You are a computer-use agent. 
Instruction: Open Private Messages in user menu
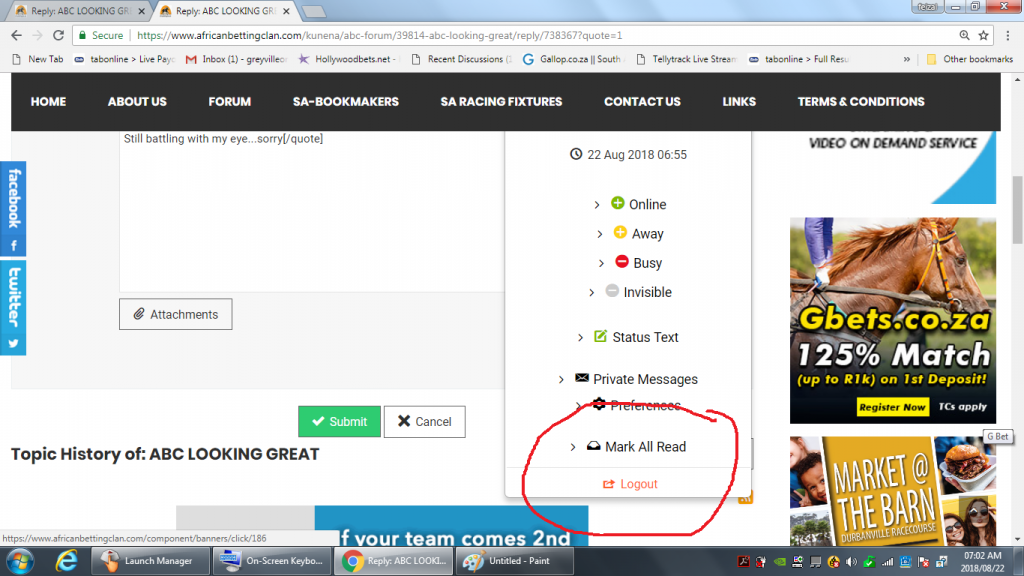645,379
